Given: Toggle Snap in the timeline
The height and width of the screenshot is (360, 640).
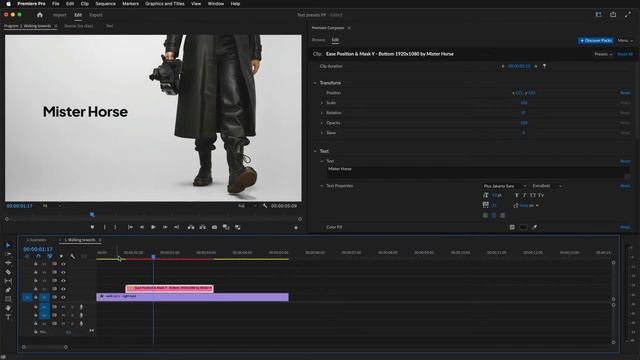Looking at the screenshot, I should pos(38,256).
